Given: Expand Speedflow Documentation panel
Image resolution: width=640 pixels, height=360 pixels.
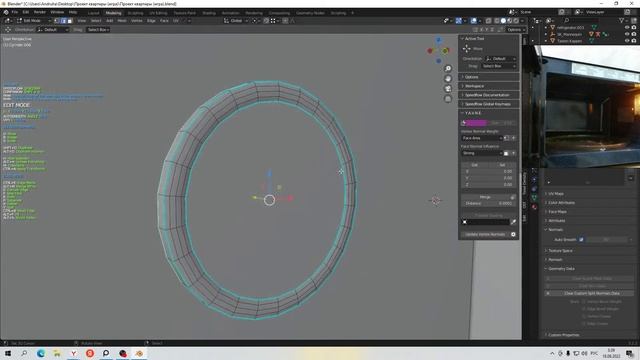Looking at the screenshot, I should (x=489, y=95).
